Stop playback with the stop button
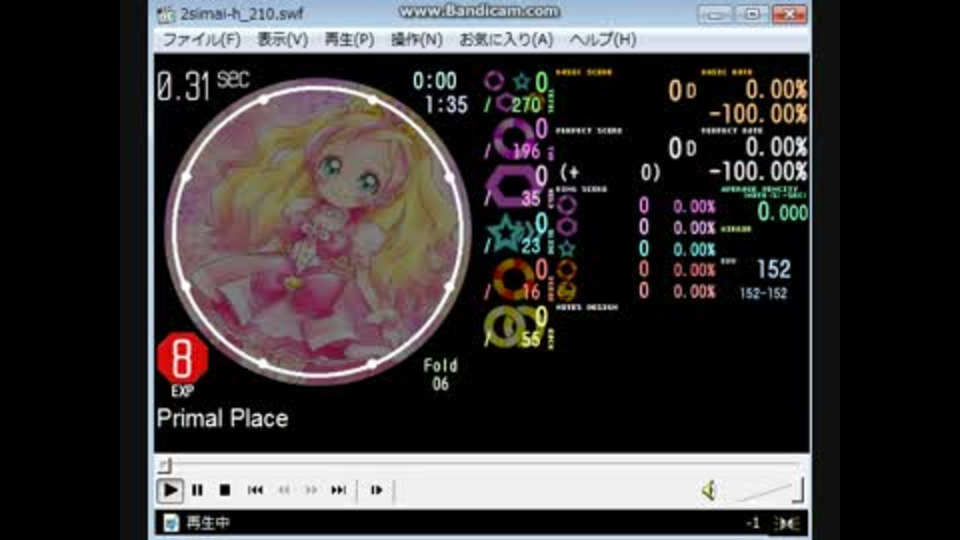The image size is (960, 540). (x=225, y=490)
